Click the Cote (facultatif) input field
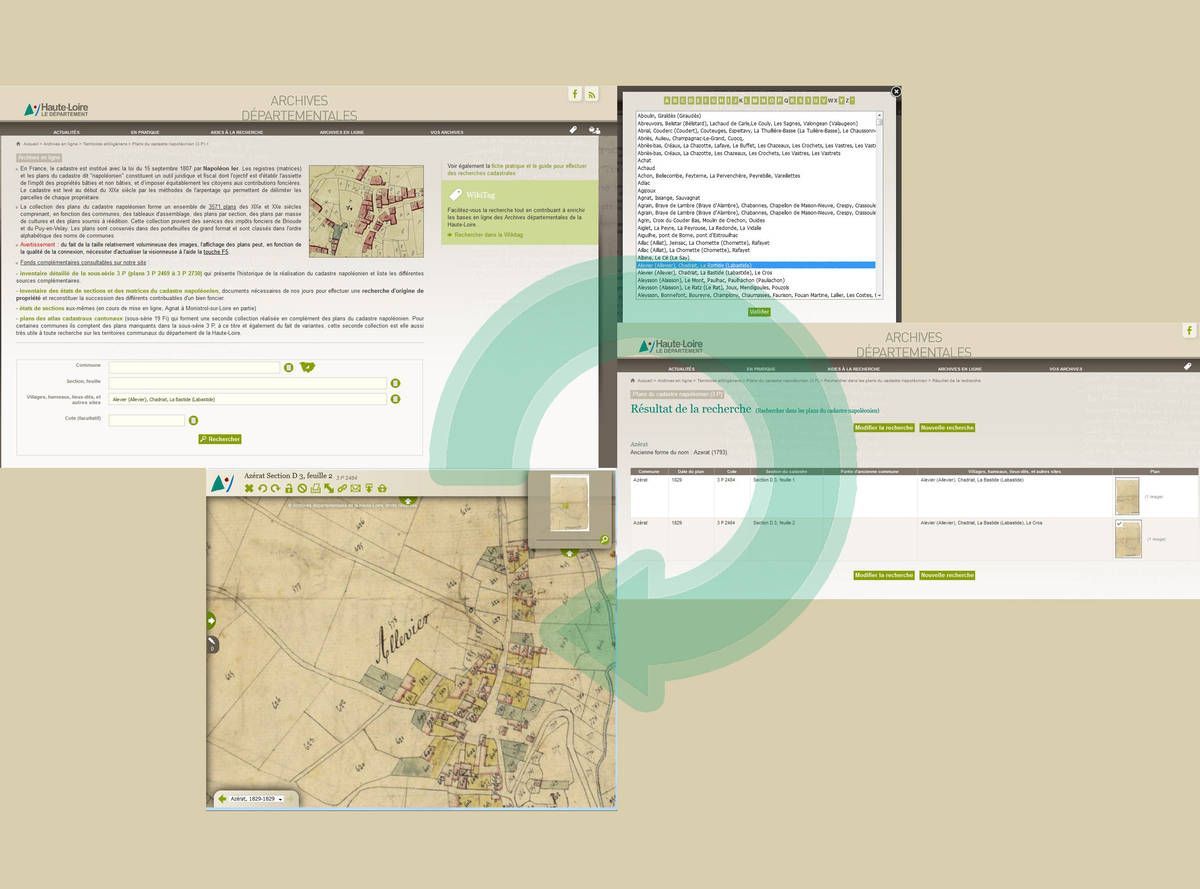Image resolution: width=1200 pixels, height=889 pixels. (x=147, y=420)
